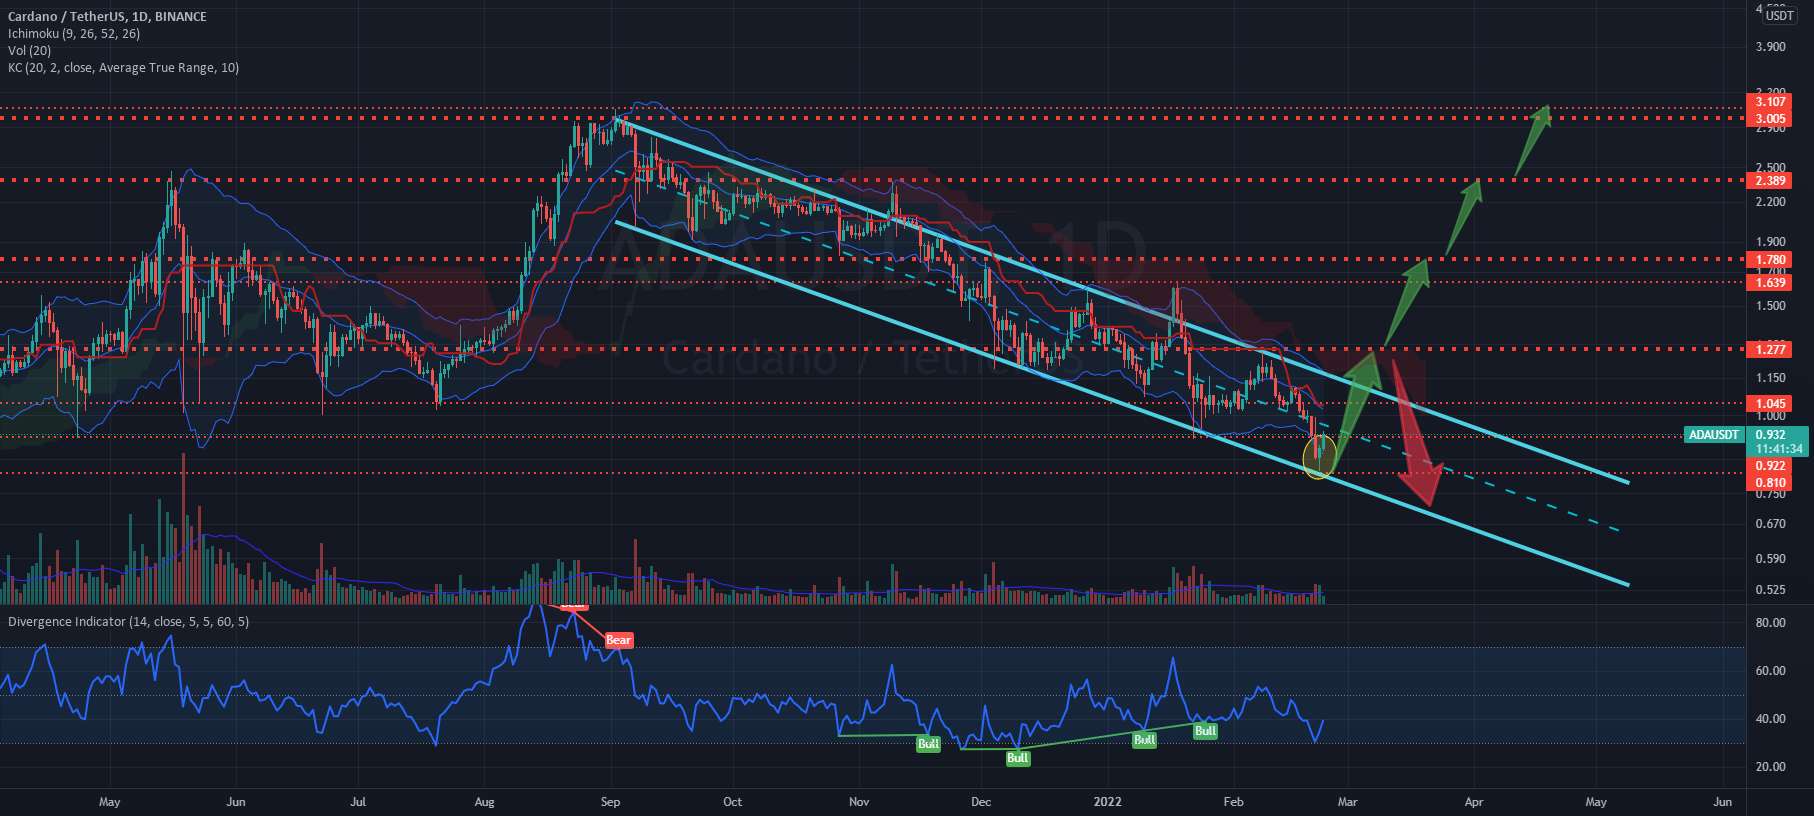This screenshot has height=816, width=1814.
Task: Select the Ichimoku (9, 26, 52, 26) legend
Action: pyautogui.click(x=74, y=33)
